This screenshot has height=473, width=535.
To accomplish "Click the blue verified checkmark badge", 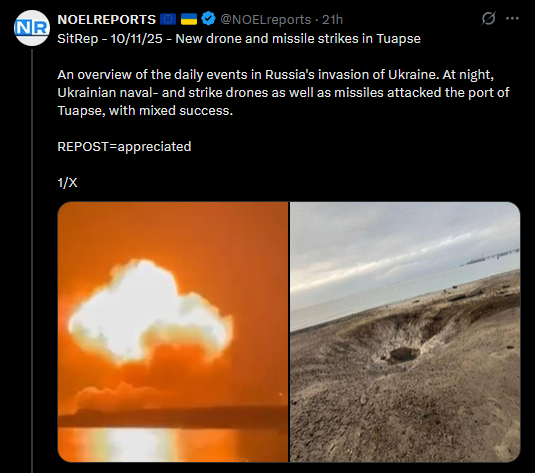I will (208, 19).
